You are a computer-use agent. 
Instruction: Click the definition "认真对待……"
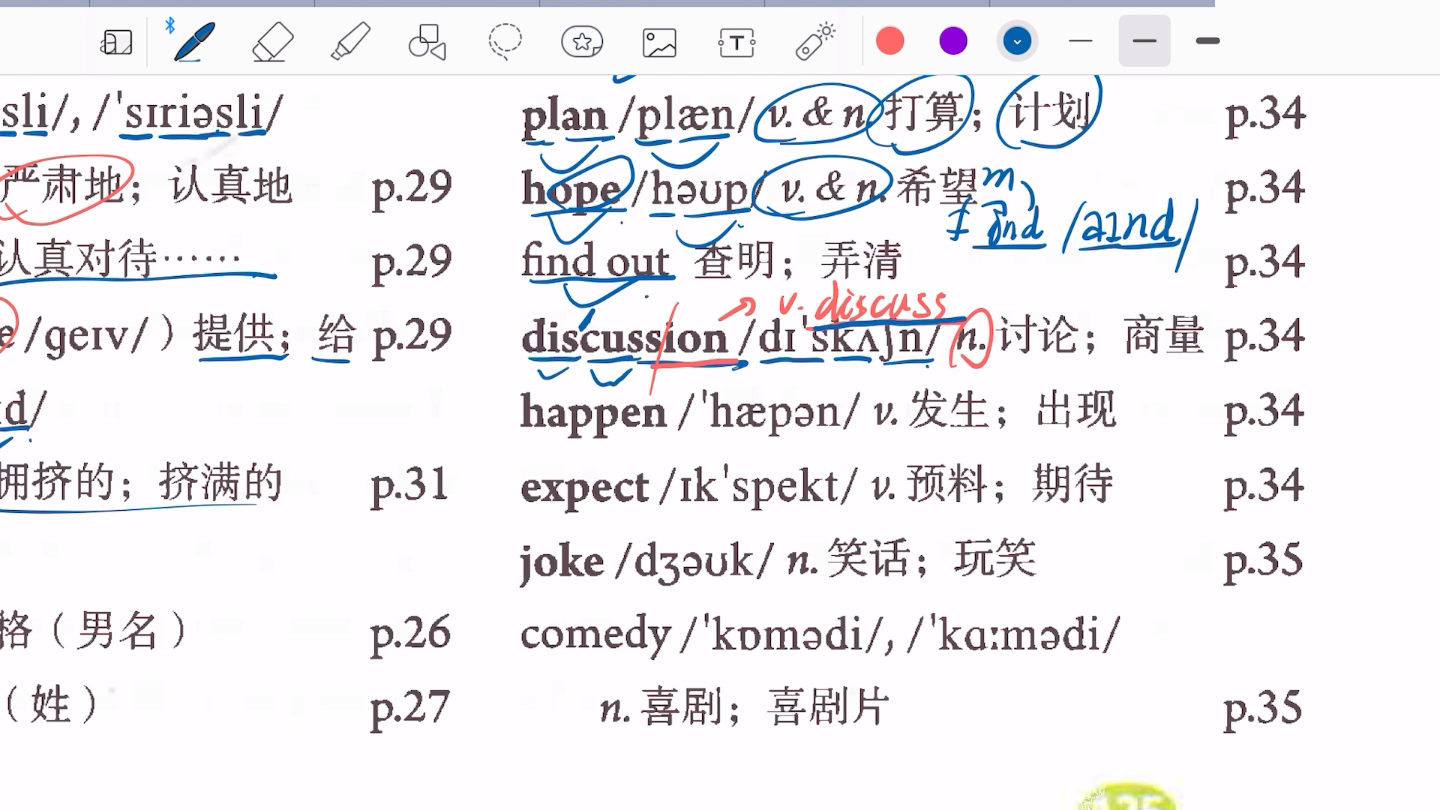click(x=120, y=260)
